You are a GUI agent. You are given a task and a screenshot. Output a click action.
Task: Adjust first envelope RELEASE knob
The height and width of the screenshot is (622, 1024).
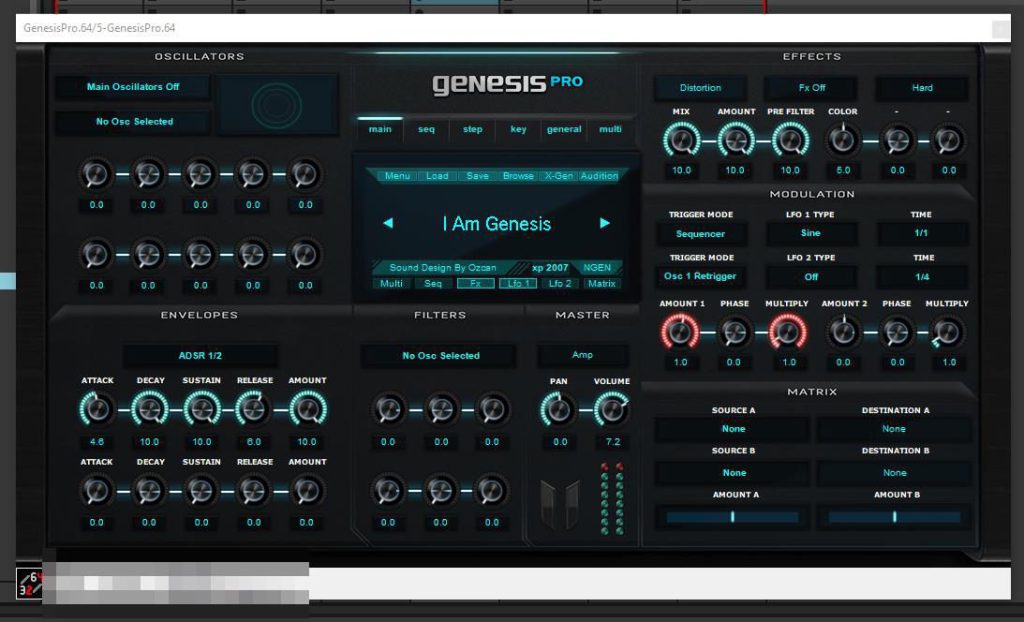(x=253, y=410)
